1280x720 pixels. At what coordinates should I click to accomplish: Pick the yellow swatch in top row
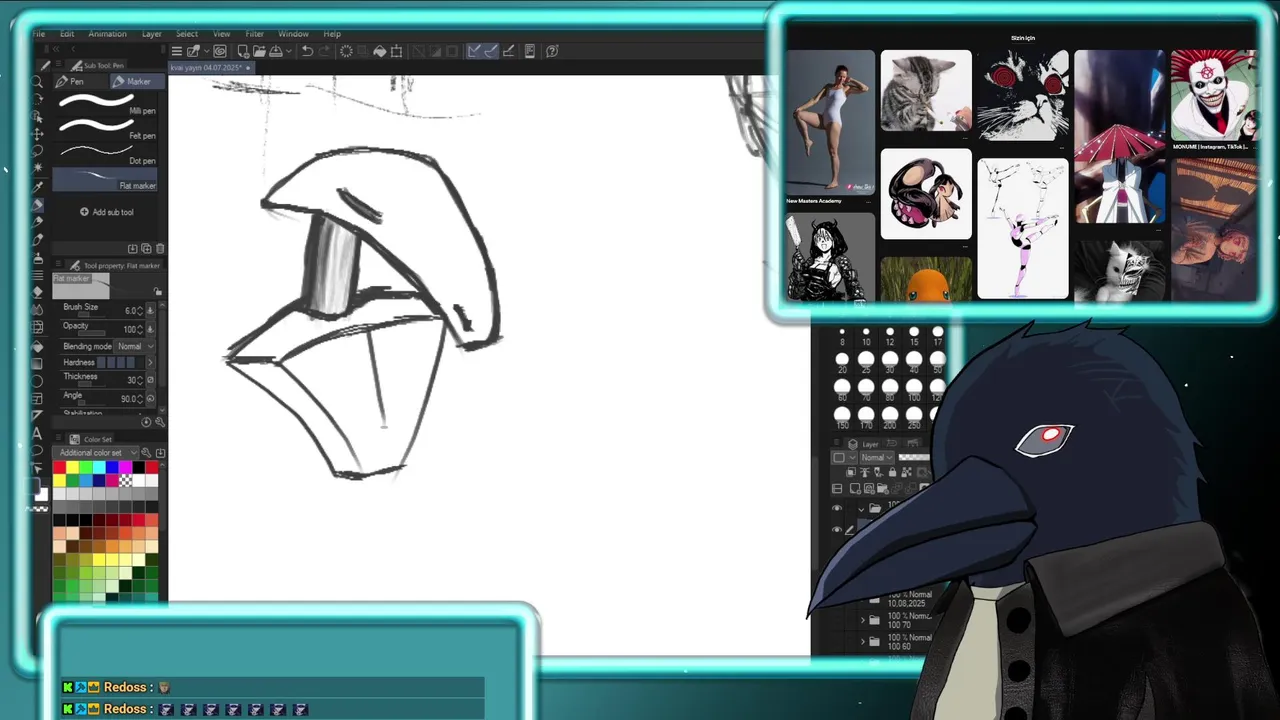coord(72,467)
